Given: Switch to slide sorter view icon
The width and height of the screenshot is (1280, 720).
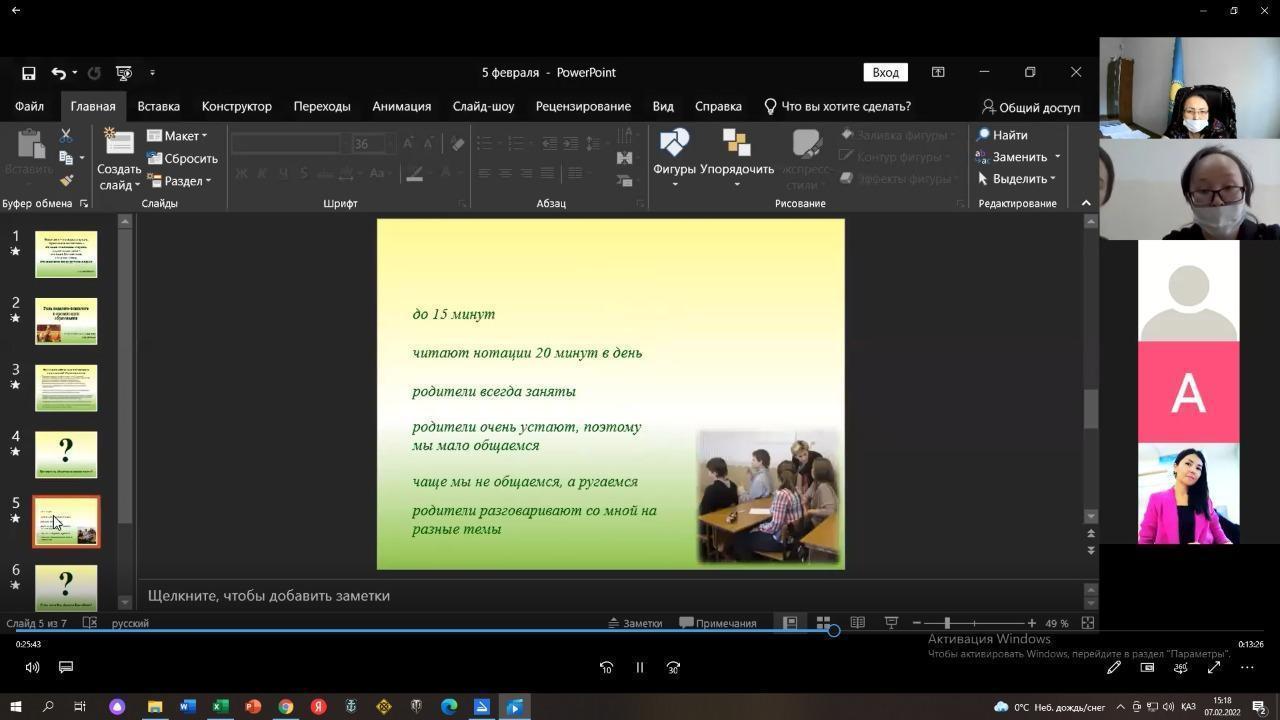Looking at the screenshot, I should click(x=823, y=623).
